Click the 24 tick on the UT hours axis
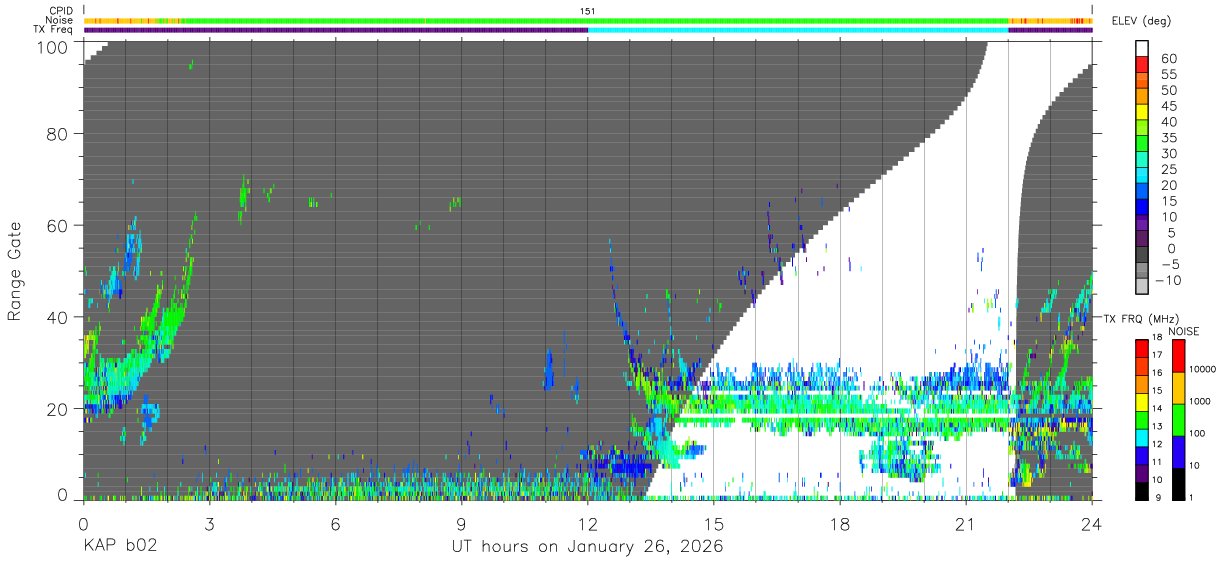 (1091, 523)
